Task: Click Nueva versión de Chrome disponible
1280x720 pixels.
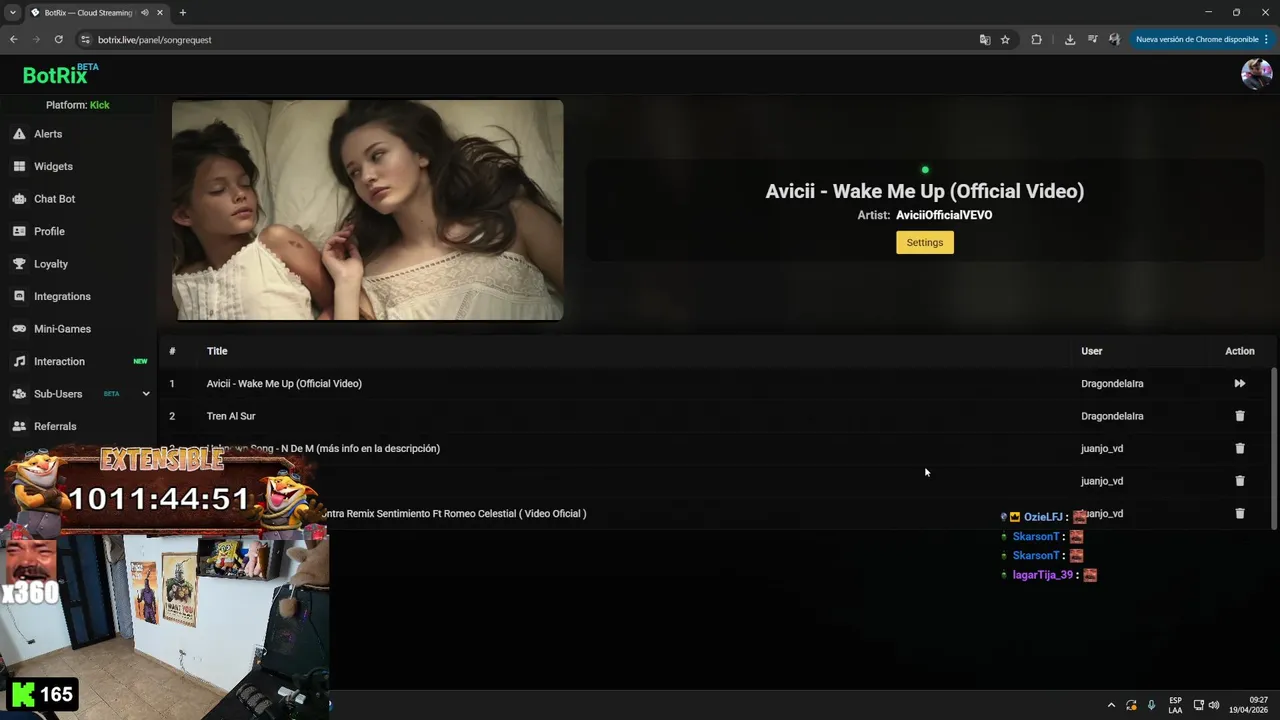Action: [1202, 40]
